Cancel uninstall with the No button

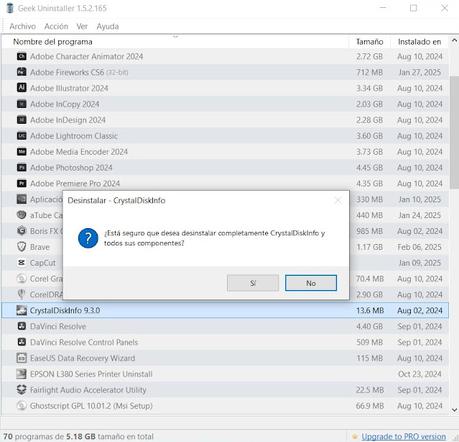pos(311,283)
